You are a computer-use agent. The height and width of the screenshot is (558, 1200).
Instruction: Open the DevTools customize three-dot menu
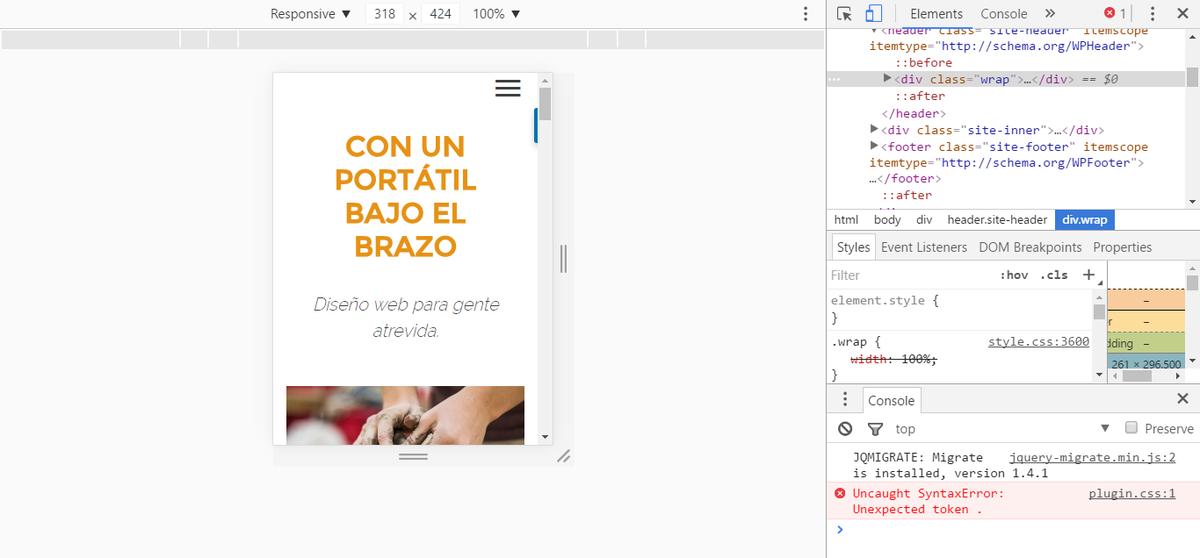click(x=1152, y=14)
